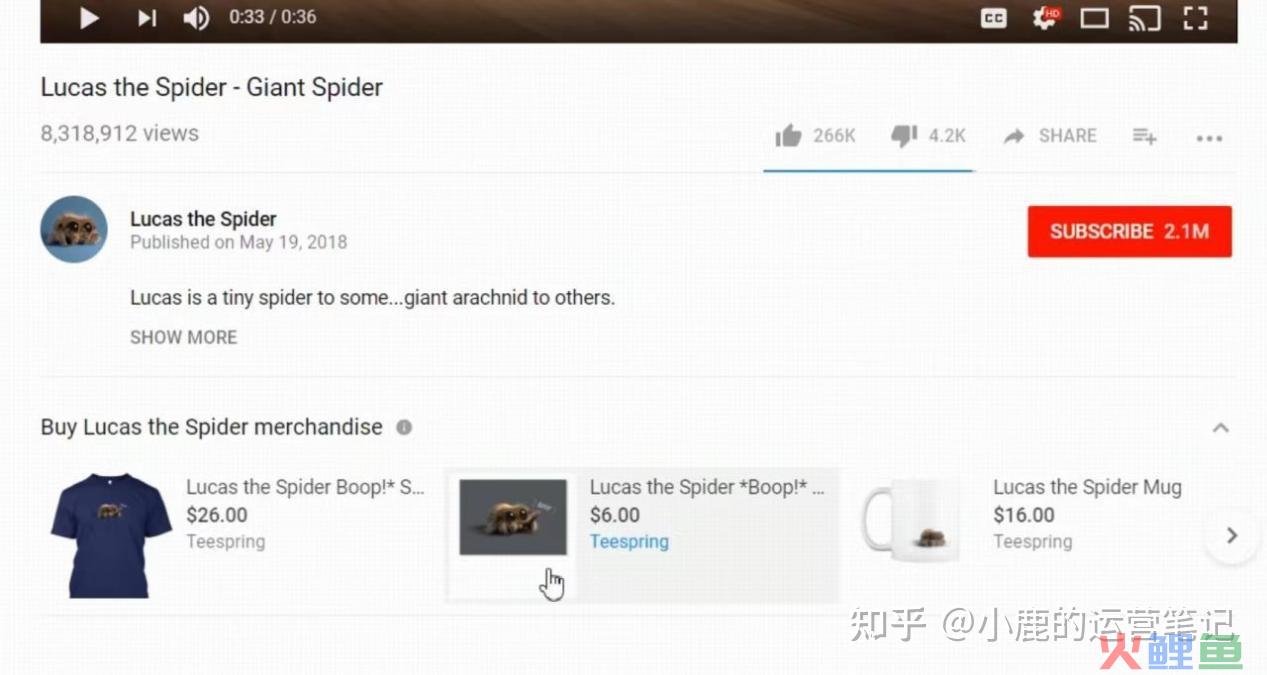Switch to theater mode
Viewport: 1267px width, 675px height.
pyautogui.click(x=1094, y=18)
